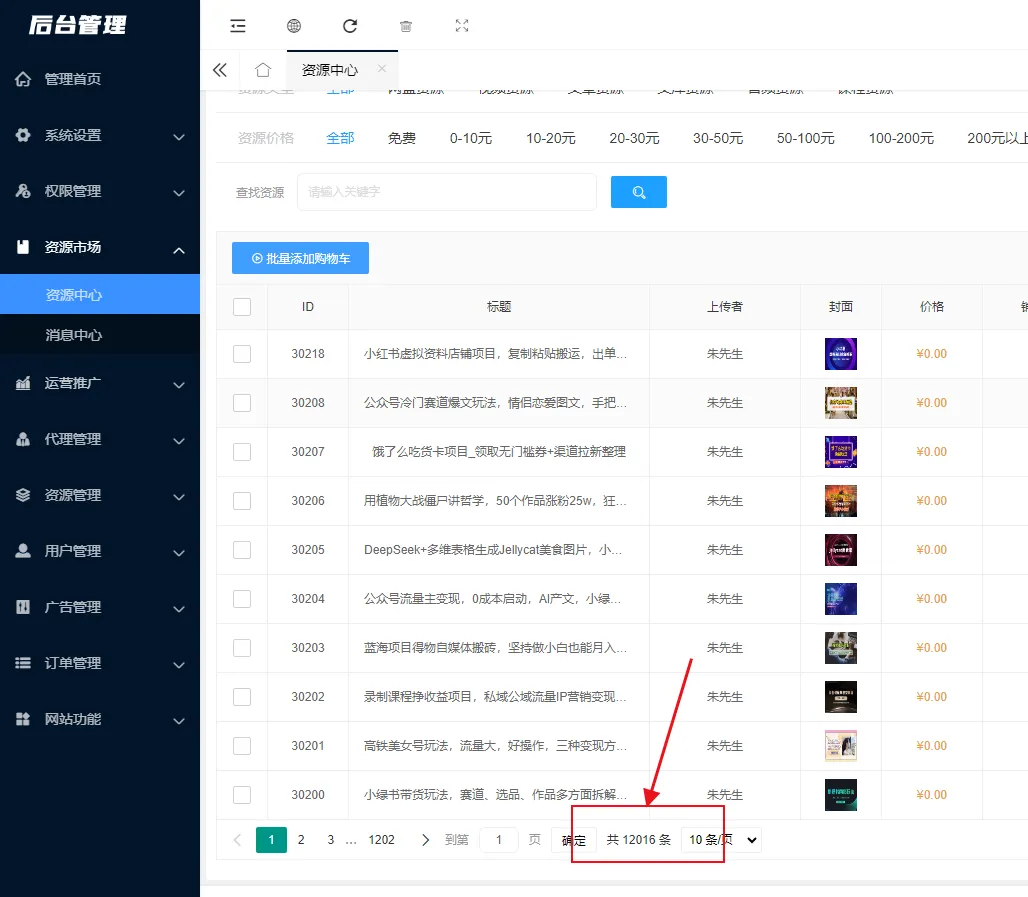
Task: Check the row 30206 checkbox
Action: click(x=242, y=501)
